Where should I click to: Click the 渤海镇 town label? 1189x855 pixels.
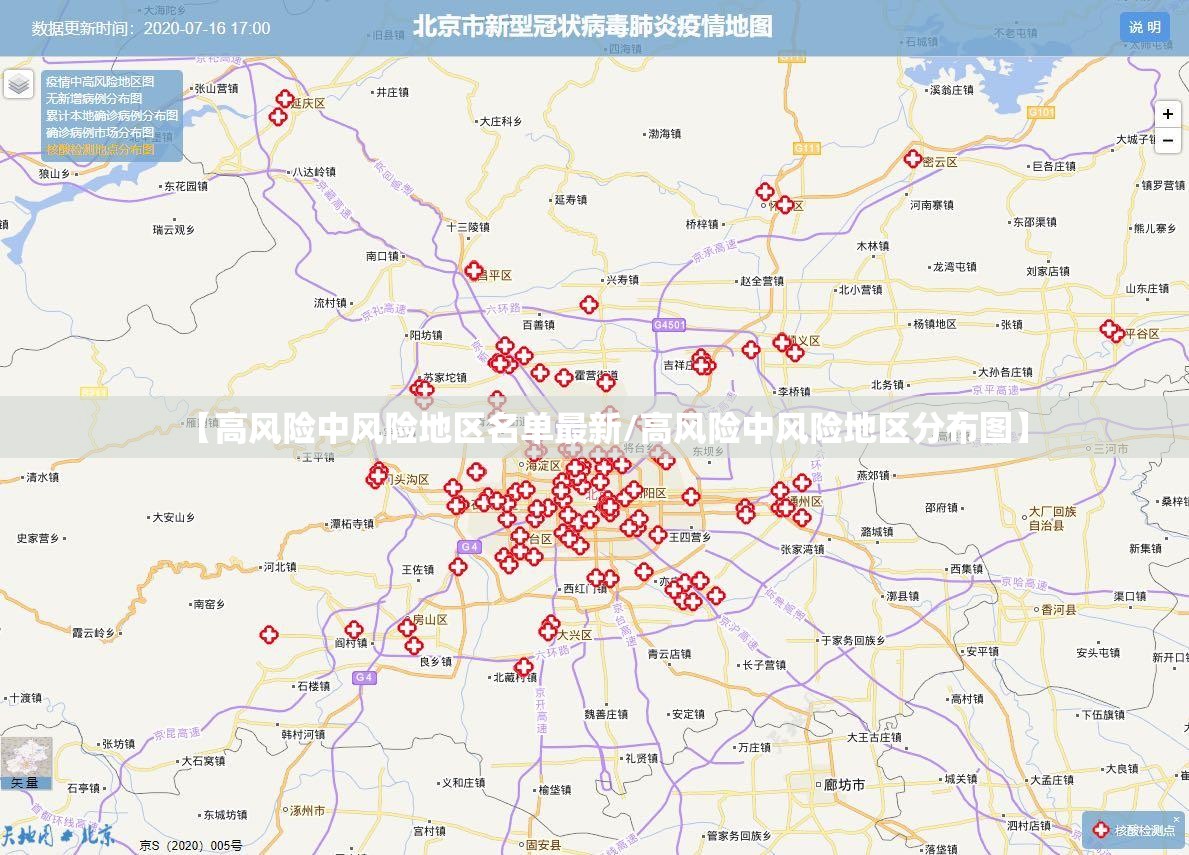click(664, 133)
